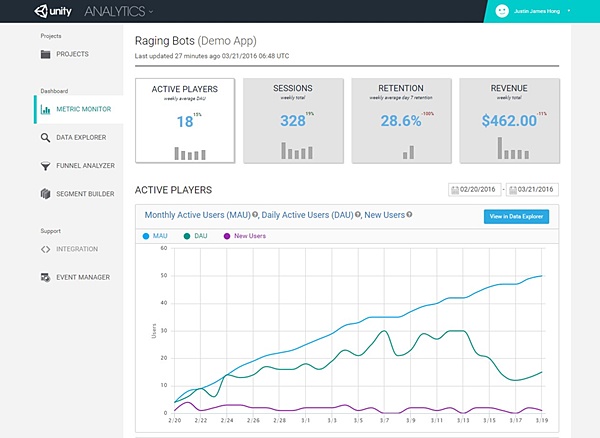Select the ACTIVE PLAYERS metric card
600x438 pixels.
pyautogui.click(x=185, y=121)
